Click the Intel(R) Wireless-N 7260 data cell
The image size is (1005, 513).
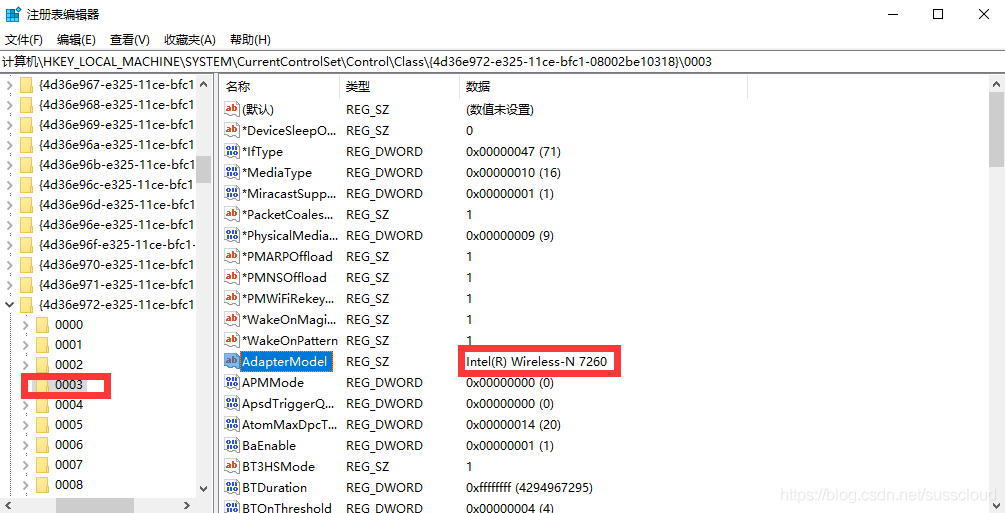(x=536, y=362)
